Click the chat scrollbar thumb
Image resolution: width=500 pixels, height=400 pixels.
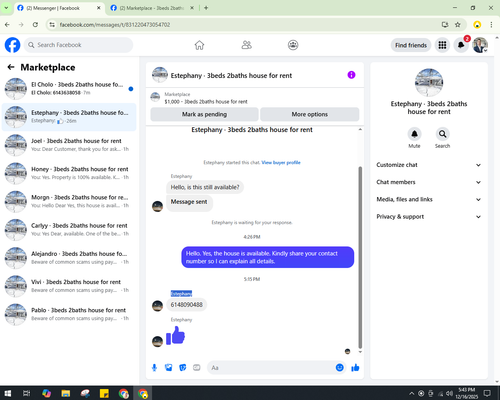click(x=360, y=257)
